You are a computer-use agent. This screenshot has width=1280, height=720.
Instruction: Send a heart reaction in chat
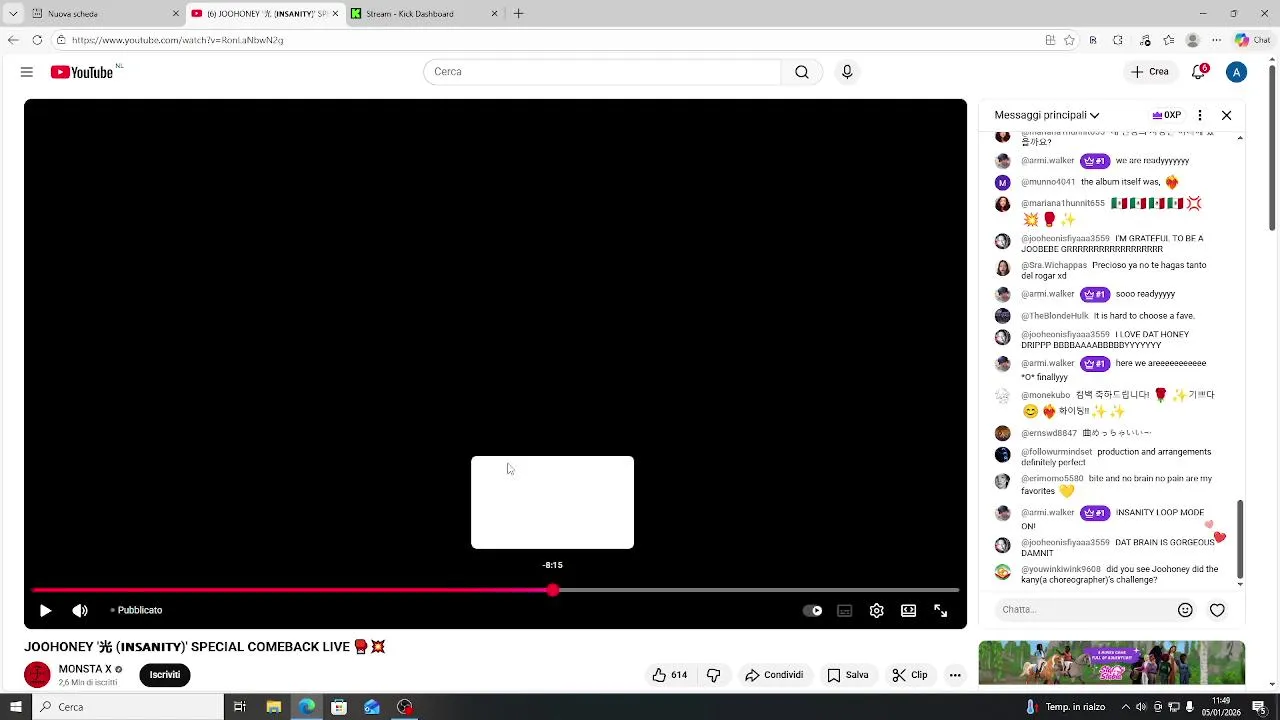(1217, 610)
